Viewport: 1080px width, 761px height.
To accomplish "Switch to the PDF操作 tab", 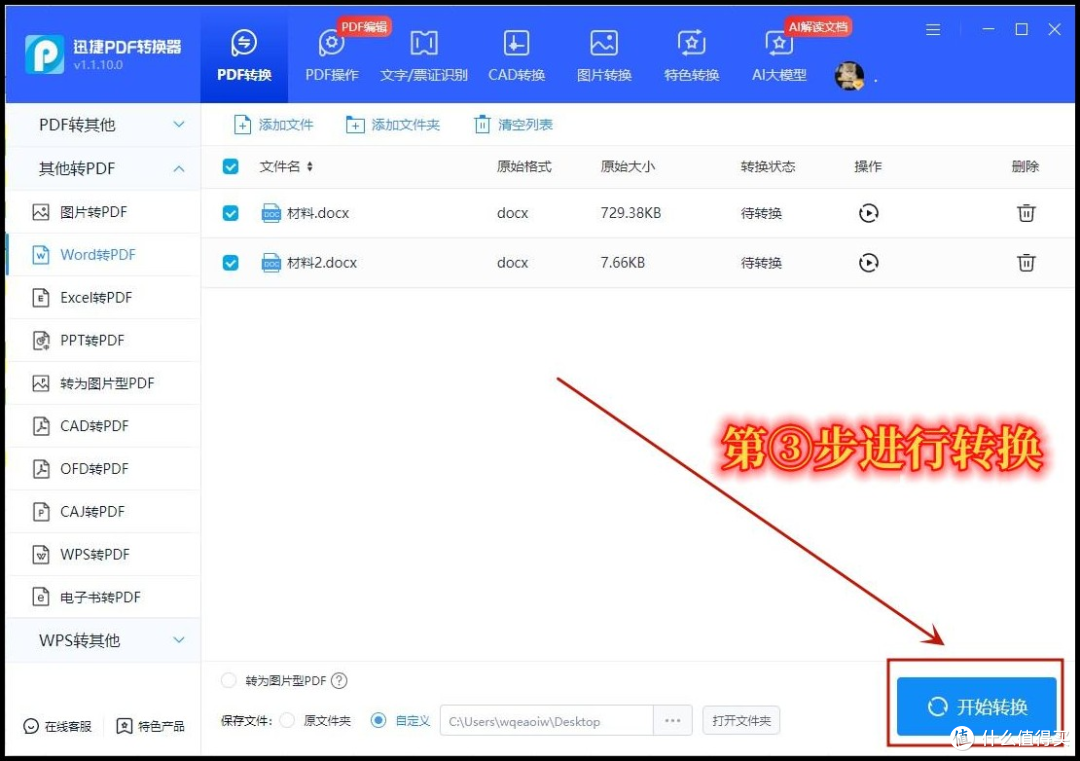I will [332, 56].
